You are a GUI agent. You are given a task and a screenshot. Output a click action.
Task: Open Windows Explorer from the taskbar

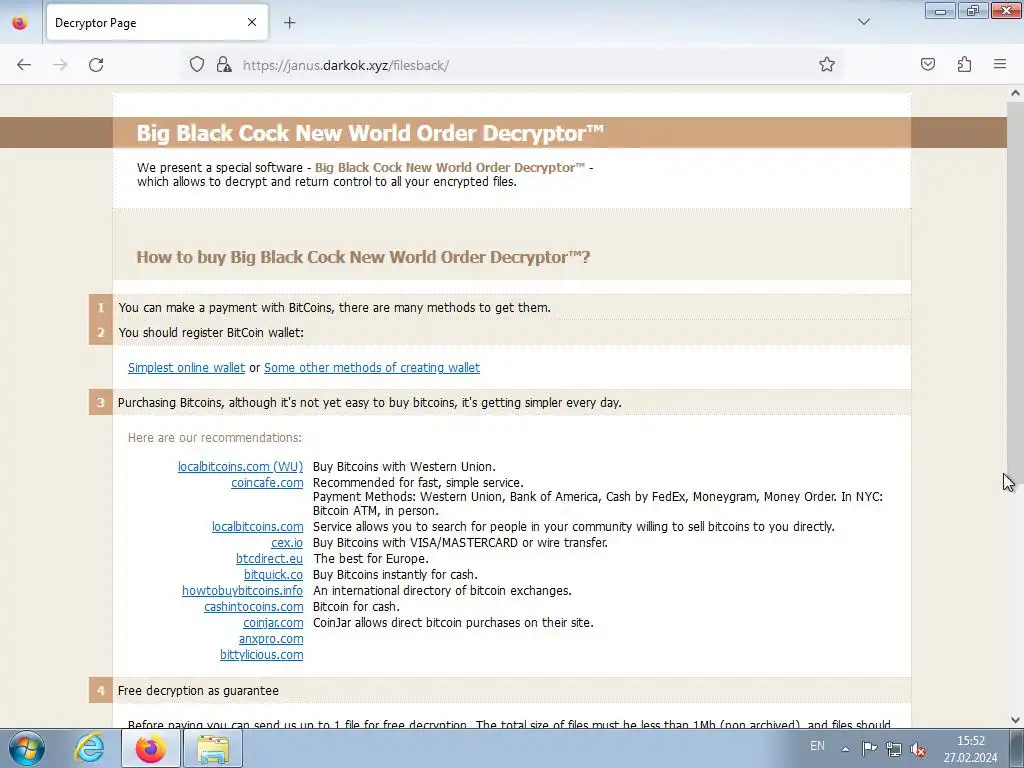click(x=214, y=748)
